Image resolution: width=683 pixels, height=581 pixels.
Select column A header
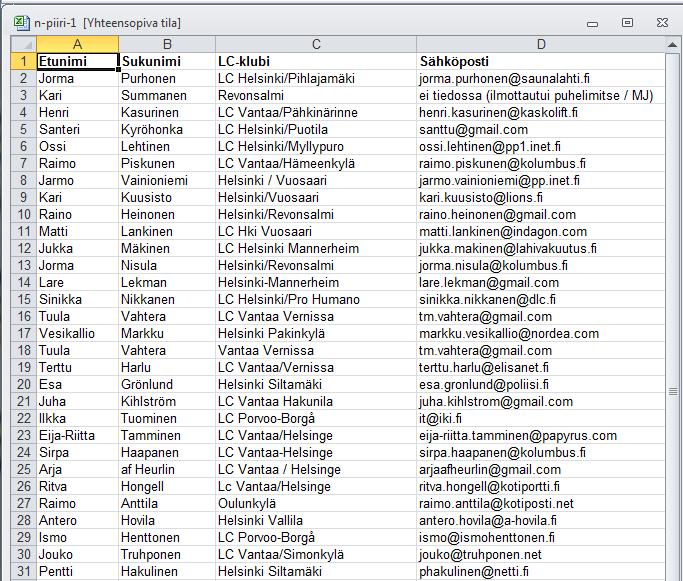[78, 44]
